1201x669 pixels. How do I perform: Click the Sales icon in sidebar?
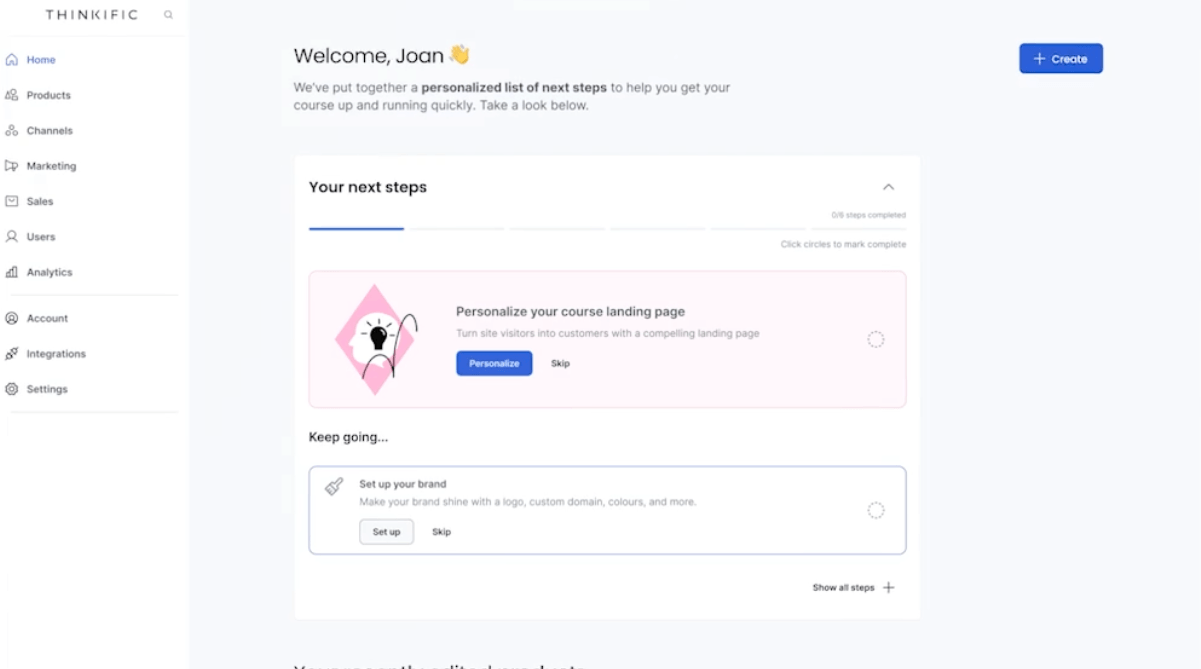12,201
